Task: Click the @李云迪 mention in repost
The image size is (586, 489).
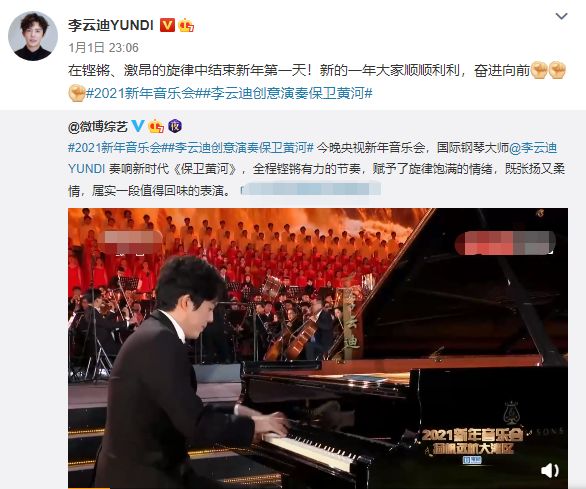Action: tap(533, 148)
